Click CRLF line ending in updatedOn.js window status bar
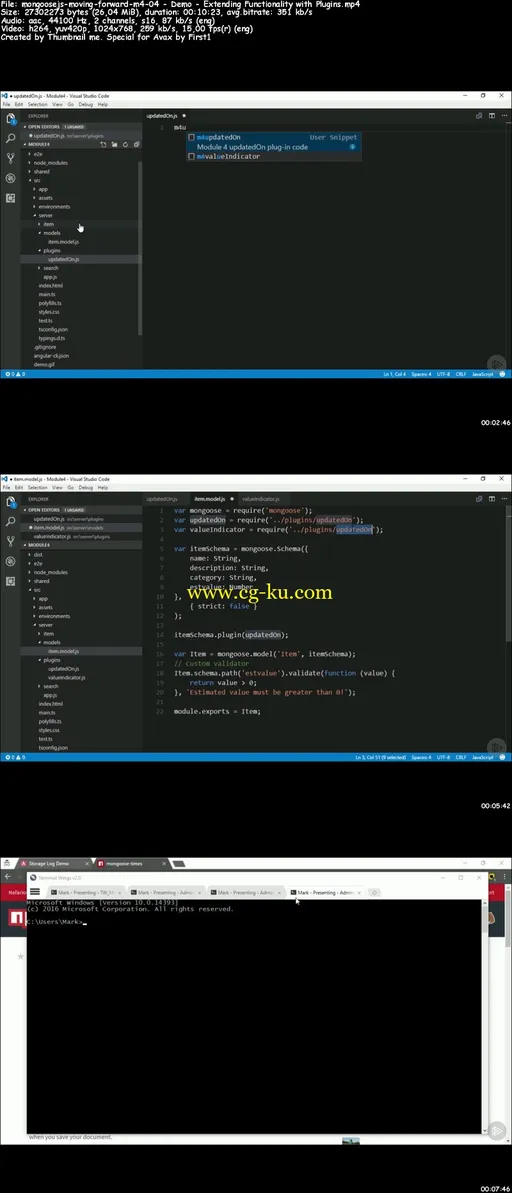 460,374
